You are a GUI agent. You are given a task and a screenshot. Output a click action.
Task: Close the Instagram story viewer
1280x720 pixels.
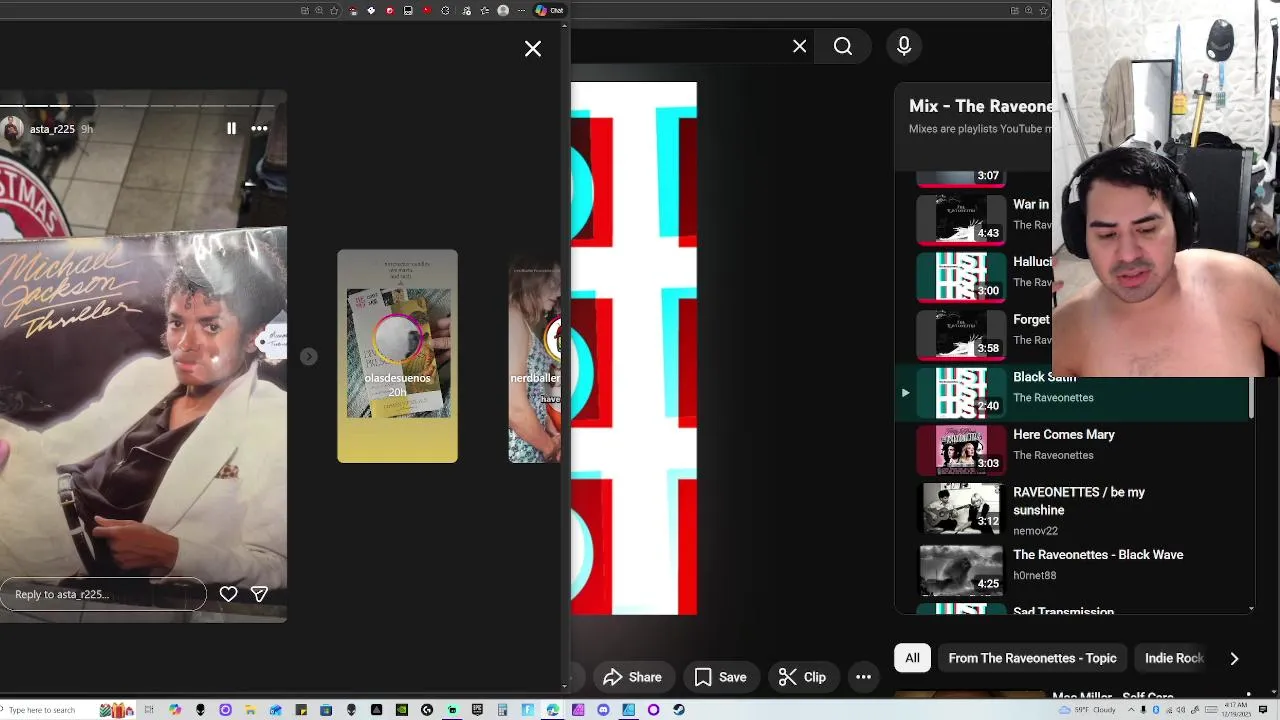pos(533,48)
